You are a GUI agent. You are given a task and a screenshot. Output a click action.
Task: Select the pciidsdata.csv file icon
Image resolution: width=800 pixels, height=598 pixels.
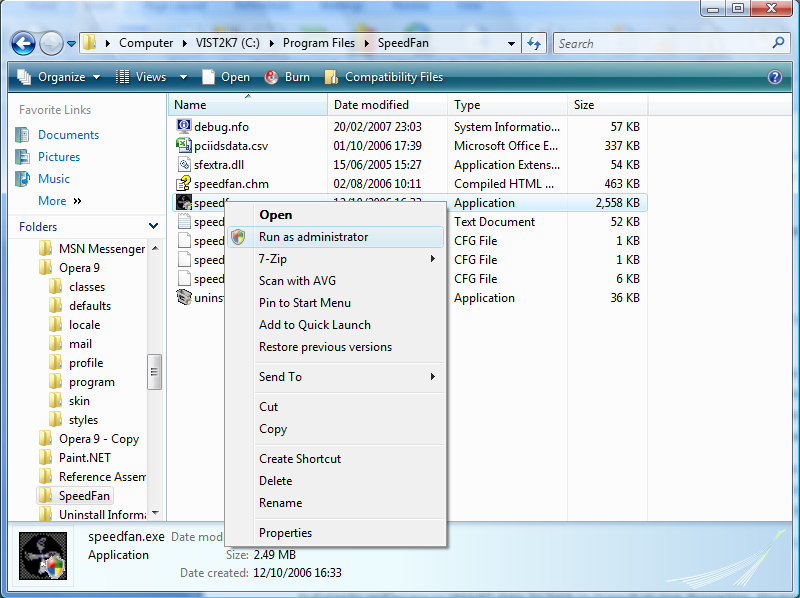[183, 145]
